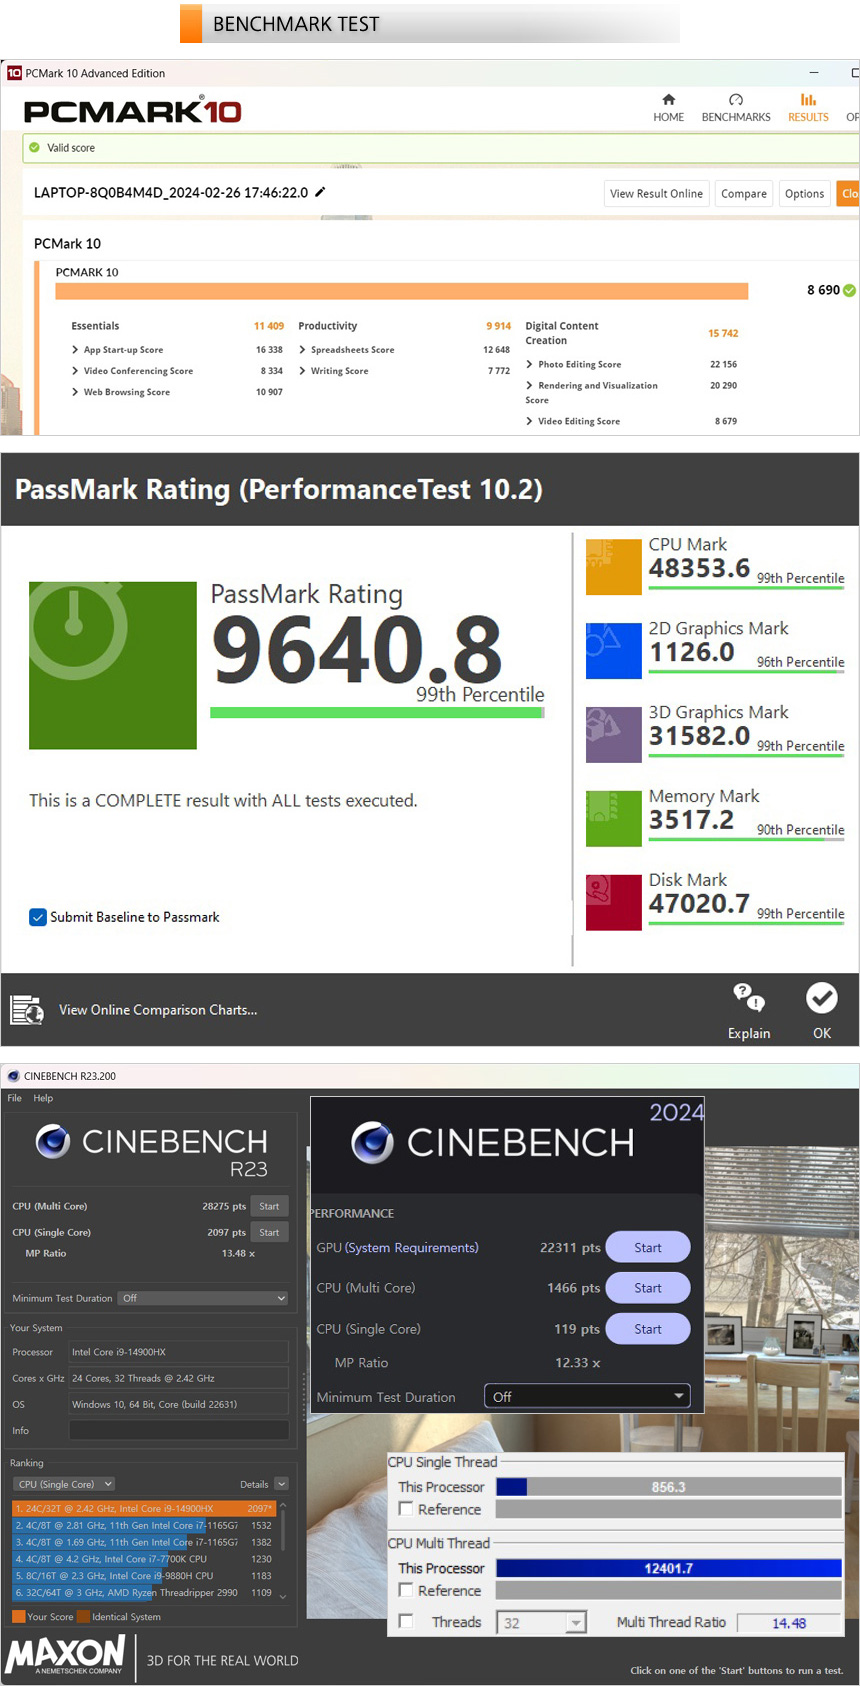The image size is (860, 1690).
Task: Click the PassMark Rating green percentile bar
Action: (x=377, y=713)
